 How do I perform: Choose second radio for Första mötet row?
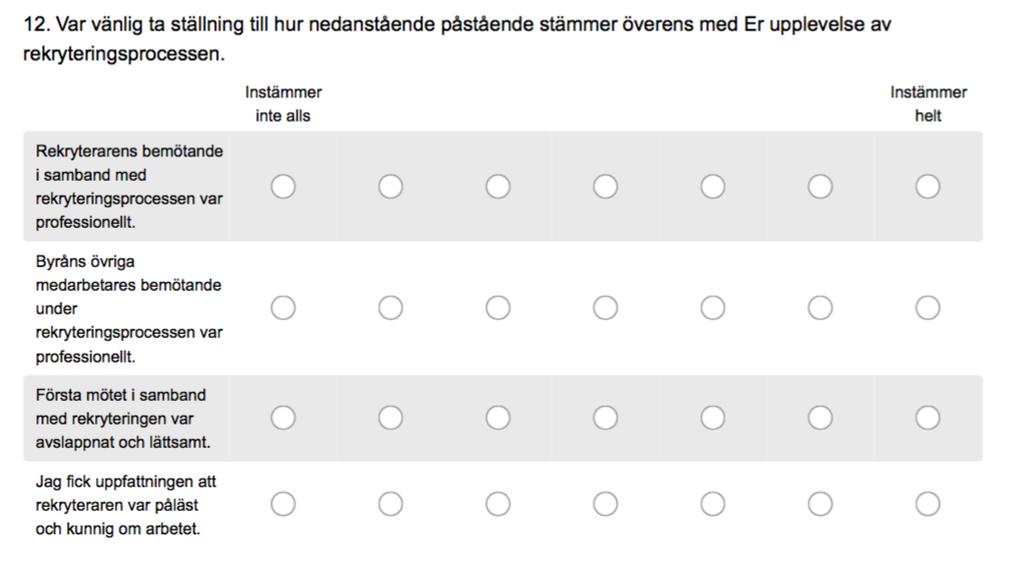coord(391,417)
